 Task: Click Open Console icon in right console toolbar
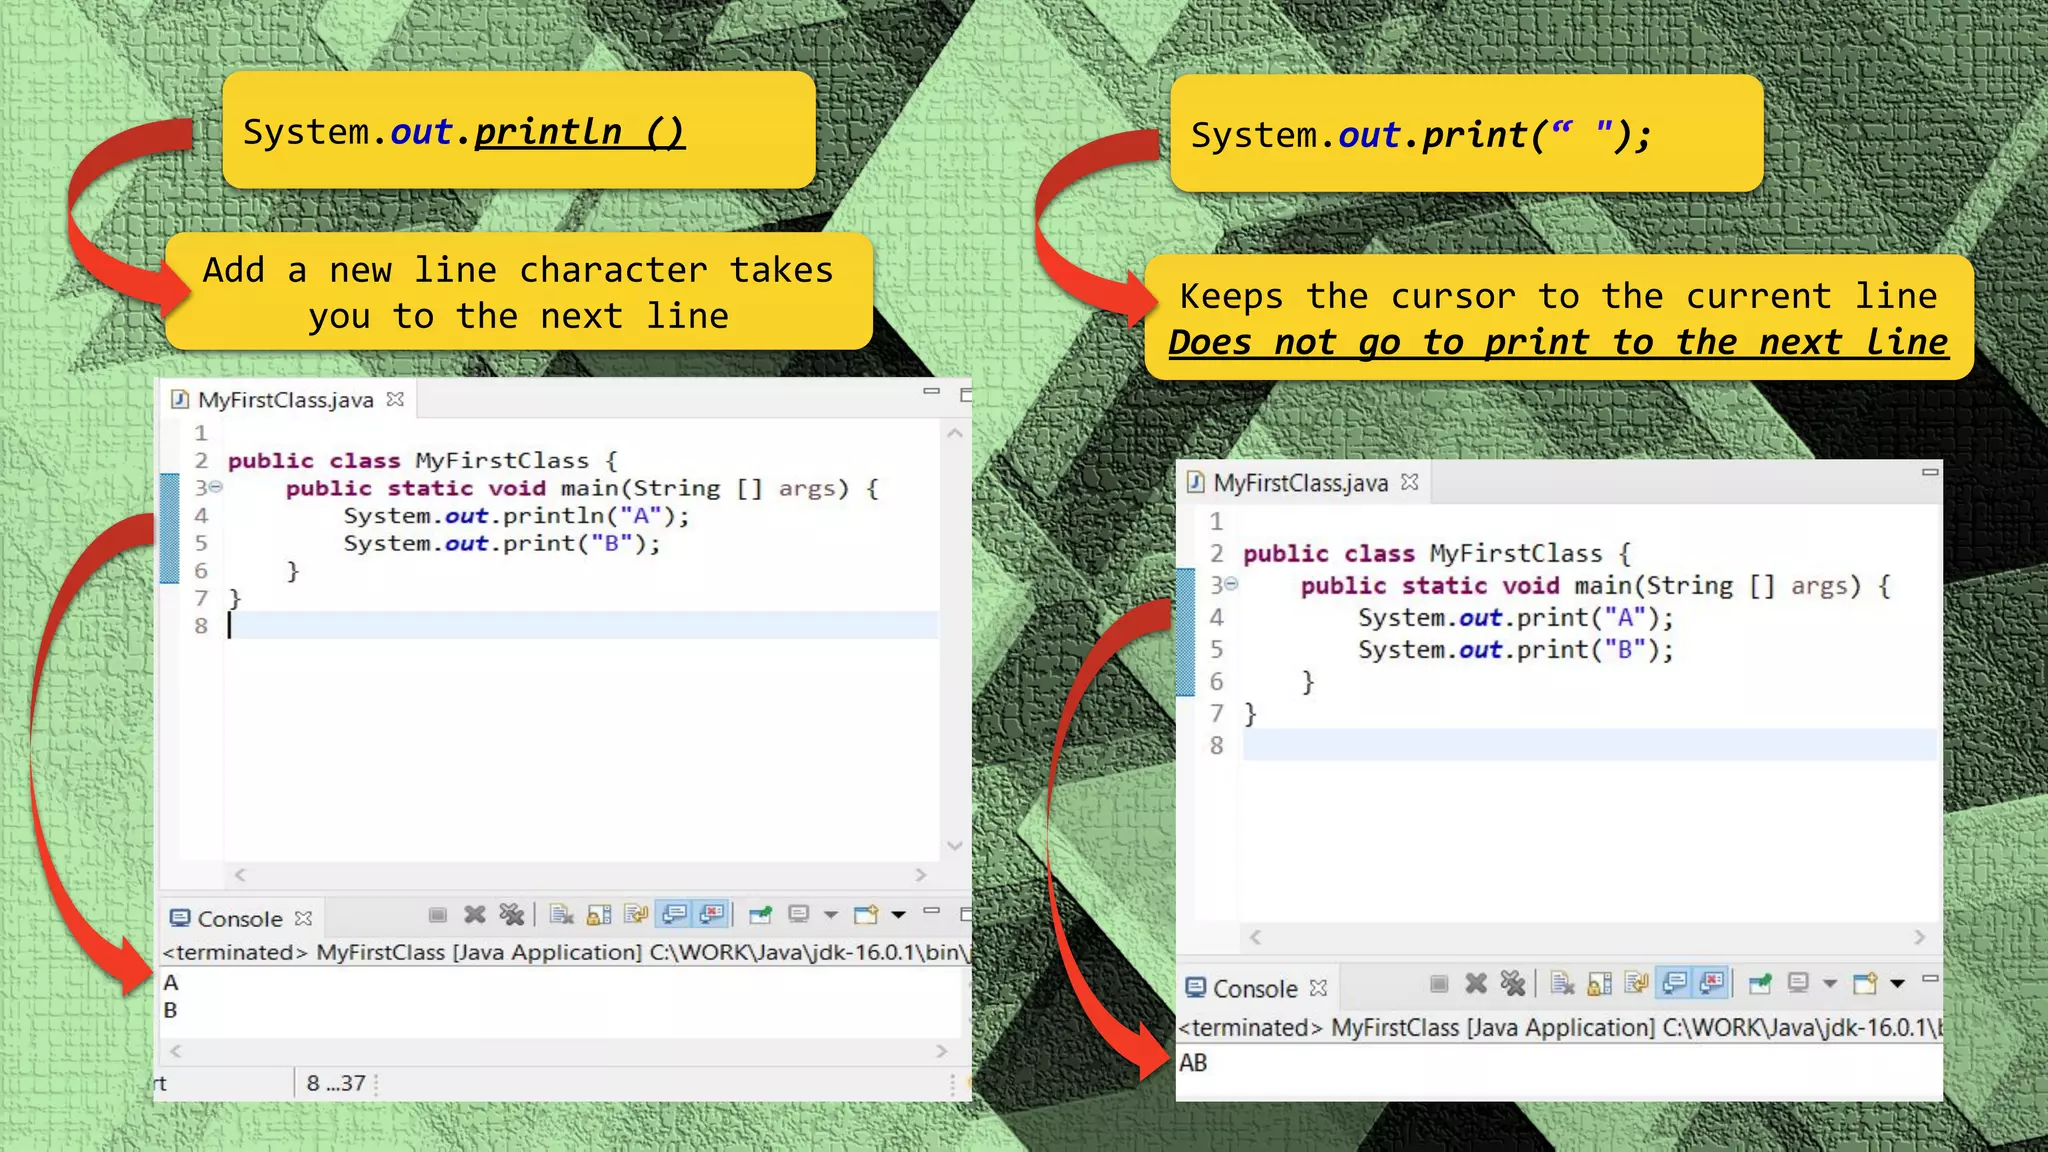[1865, 984]
